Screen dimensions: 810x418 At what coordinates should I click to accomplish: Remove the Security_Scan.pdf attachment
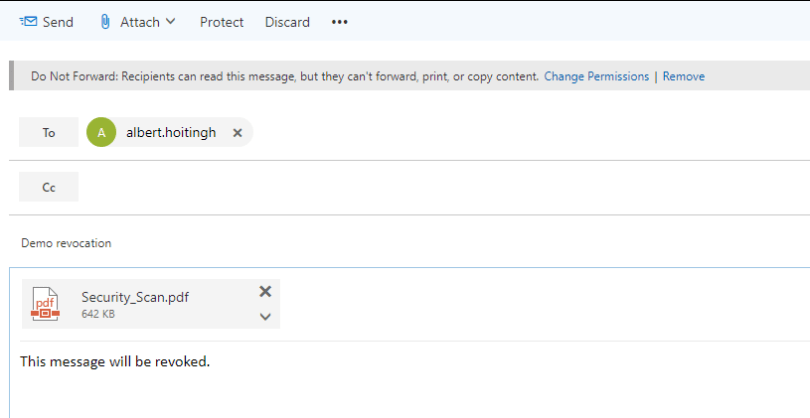pyautogui.click(x=265, y=291)
